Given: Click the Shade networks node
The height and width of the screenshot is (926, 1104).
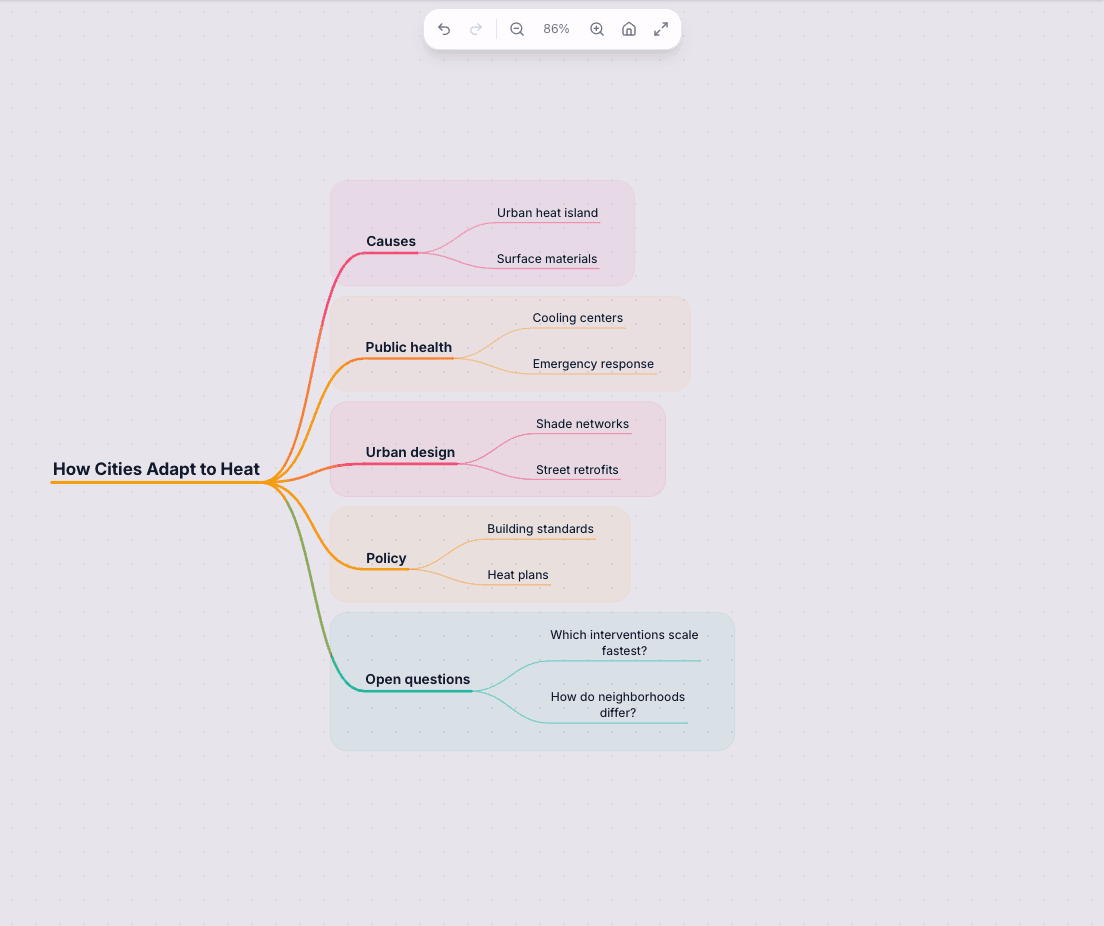Looking at the screenshot, I should pos(582,423).
